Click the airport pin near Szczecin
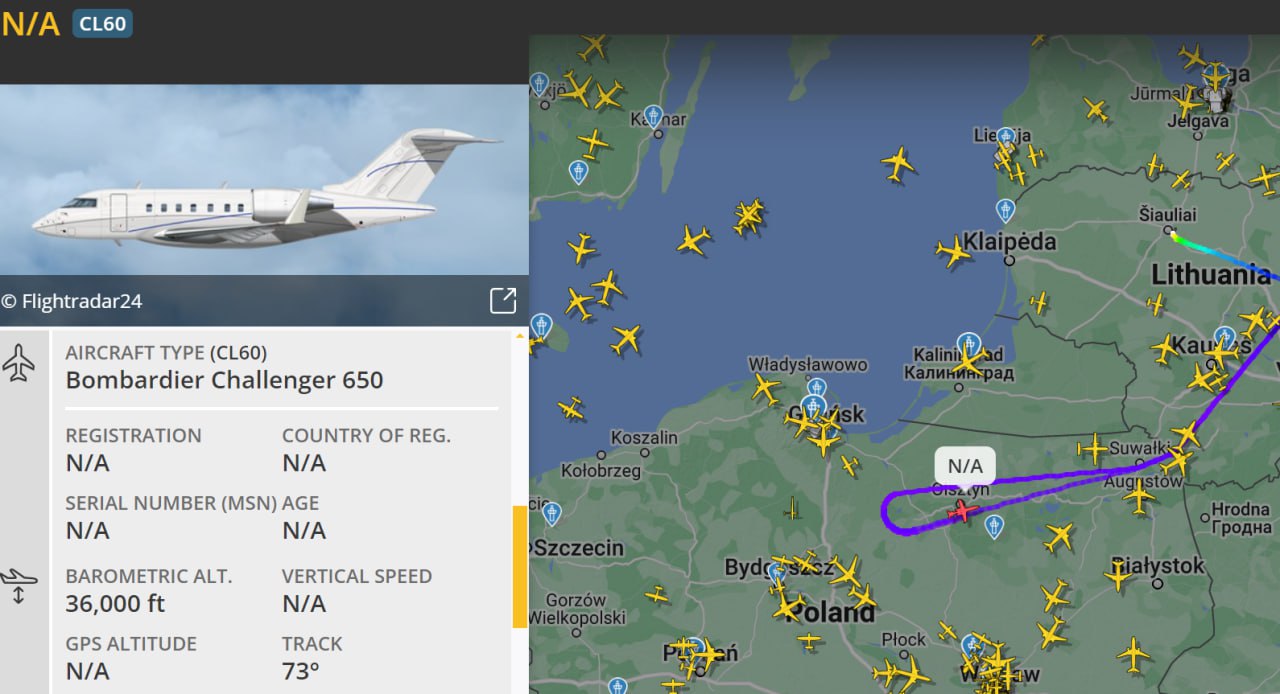 click(x=551, y=514)
